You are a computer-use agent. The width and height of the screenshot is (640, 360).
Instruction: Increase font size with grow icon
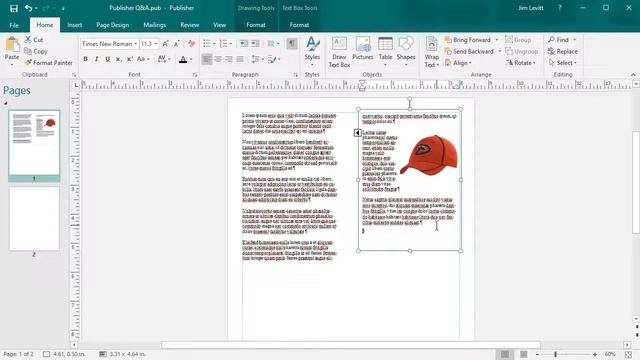(165, 44)
